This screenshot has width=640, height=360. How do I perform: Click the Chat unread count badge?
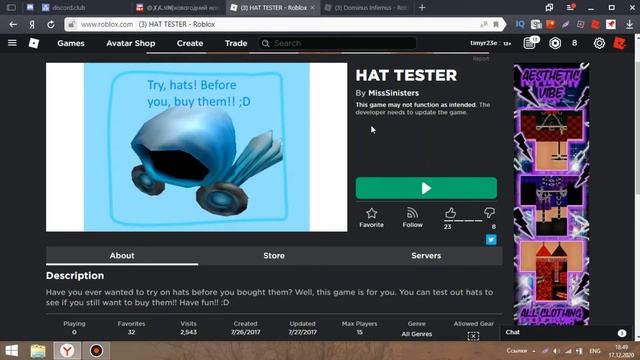(x=622, y=333)
